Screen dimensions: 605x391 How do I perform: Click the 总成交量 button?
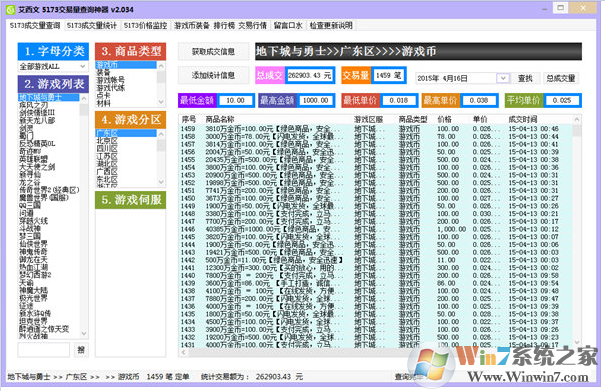pos(561,78)
